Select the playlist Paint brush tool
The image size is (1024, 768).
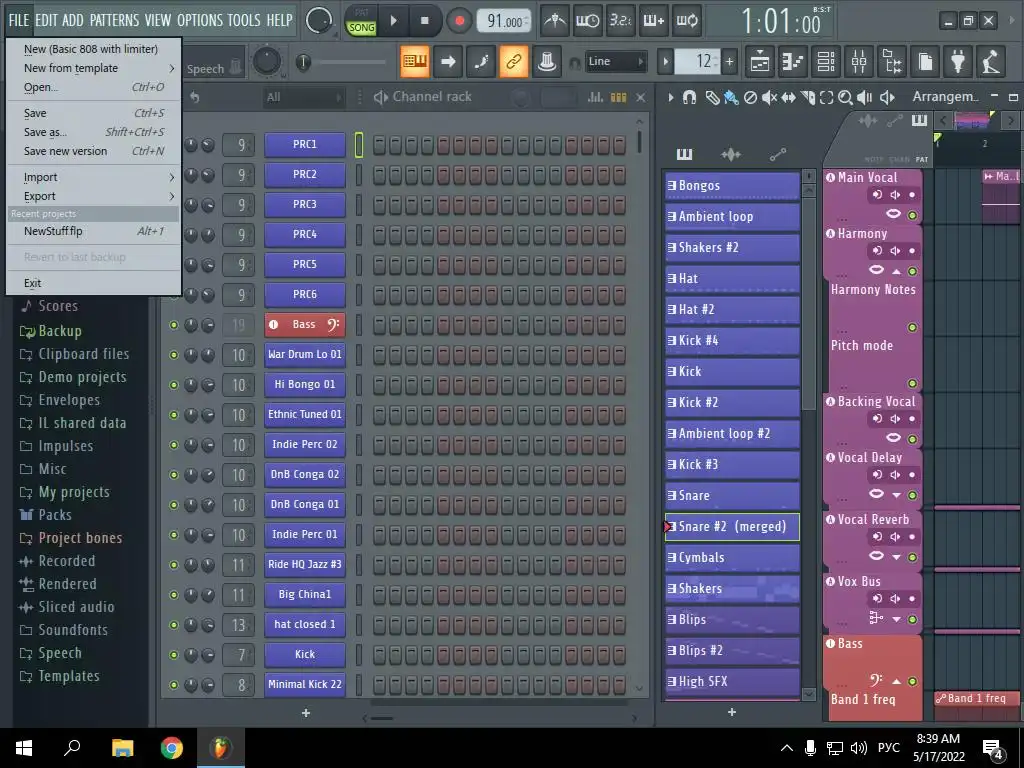tap(731, 97)
